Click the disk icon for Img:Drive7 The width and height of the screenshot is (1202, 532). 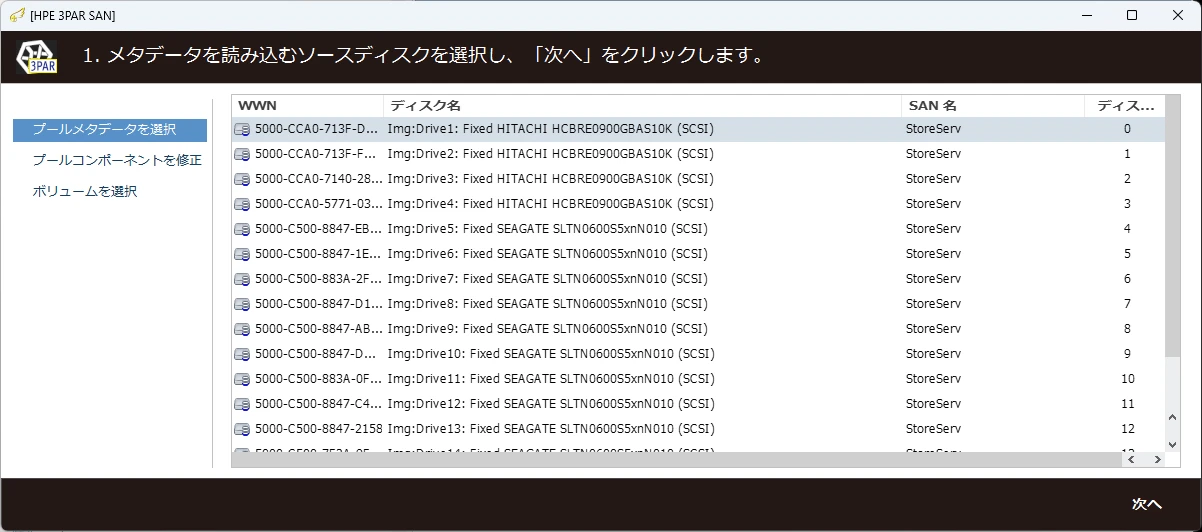pyautogui.click(x=242, y=279)
